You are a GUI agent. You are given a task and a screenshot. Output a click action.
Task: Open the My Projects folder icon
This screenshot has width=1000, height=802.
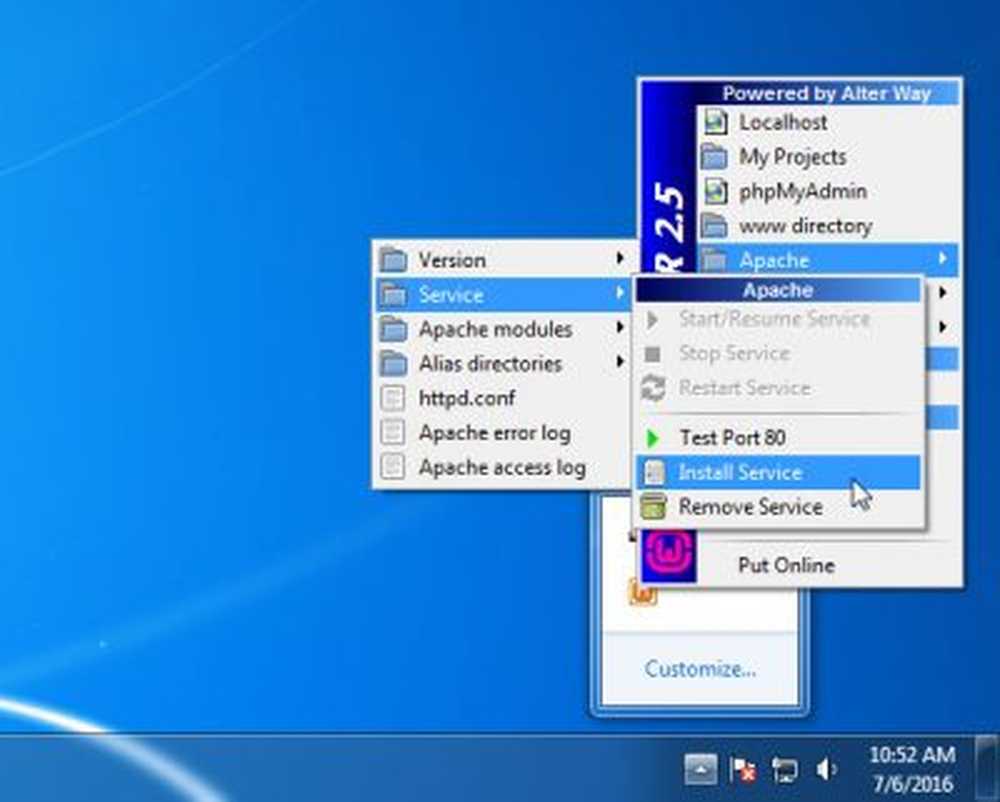pyautogui.click(x=714, y=156)
